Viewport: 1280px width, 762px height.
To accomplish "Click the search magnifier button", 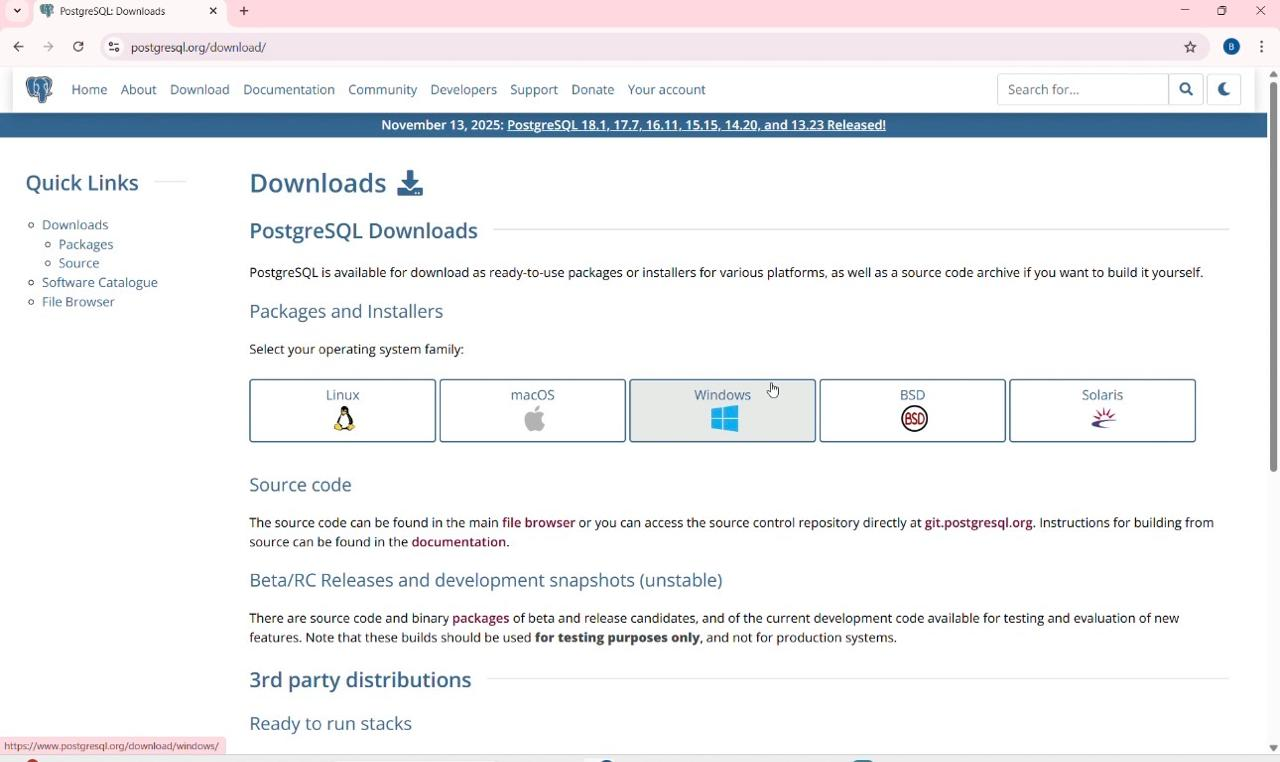I will coord(1185,89).
